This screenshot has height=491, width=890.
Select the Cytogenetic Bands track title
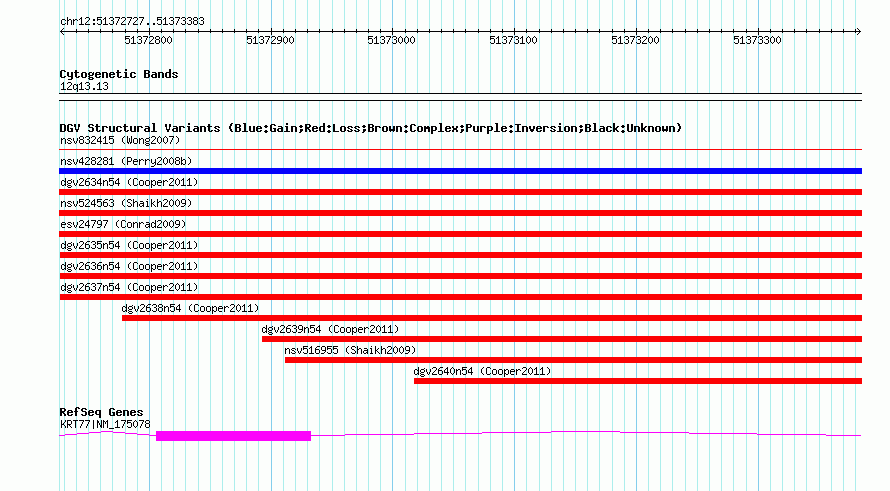pyautogui.click(x=119, y=74)
